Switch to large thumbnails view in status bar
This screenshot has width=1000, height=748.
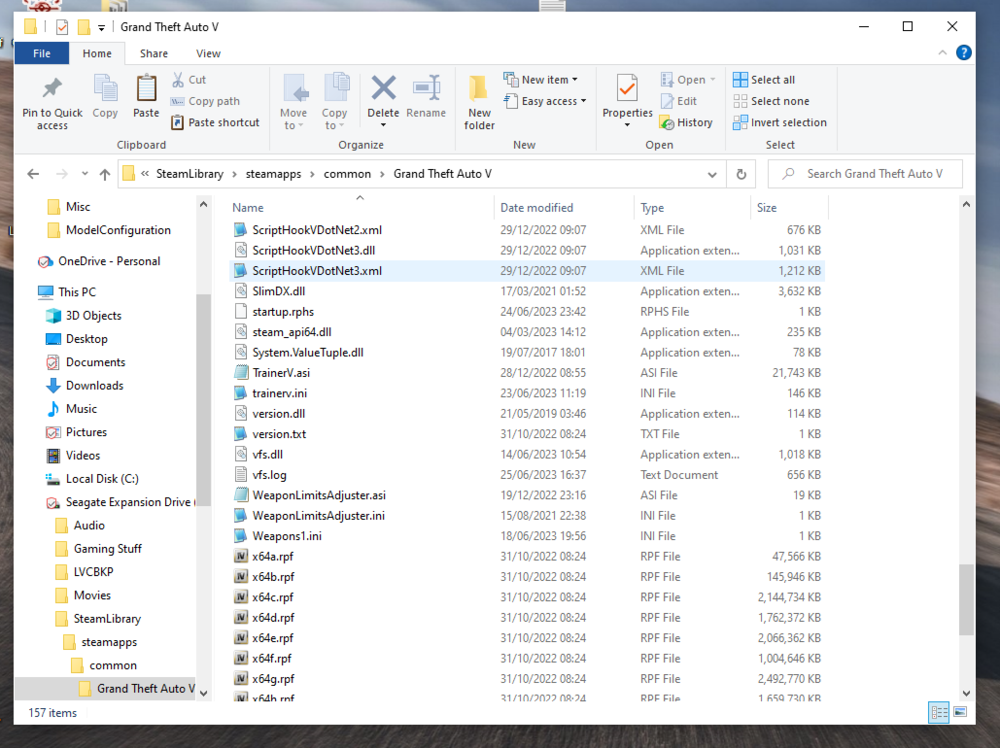961,712
